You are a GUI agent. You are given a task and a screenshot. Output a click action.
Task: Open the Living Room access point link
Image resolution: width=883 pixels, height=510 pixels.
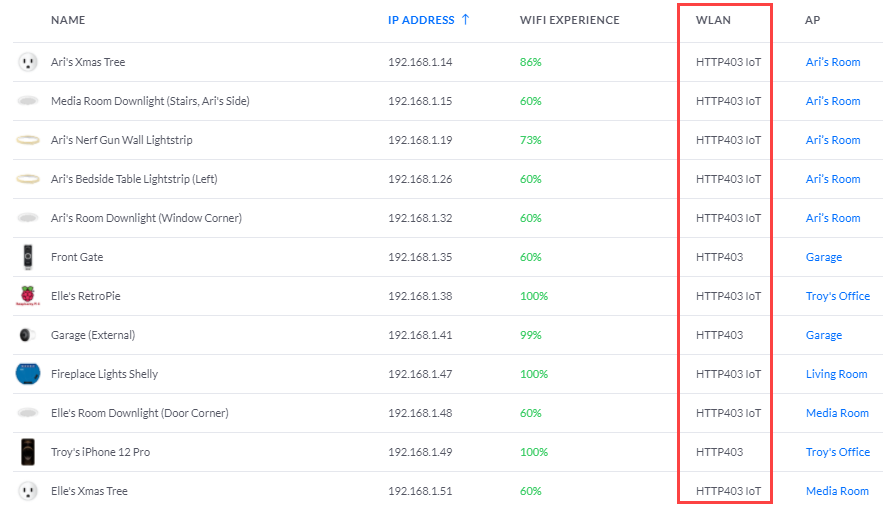tap(836, 374)
